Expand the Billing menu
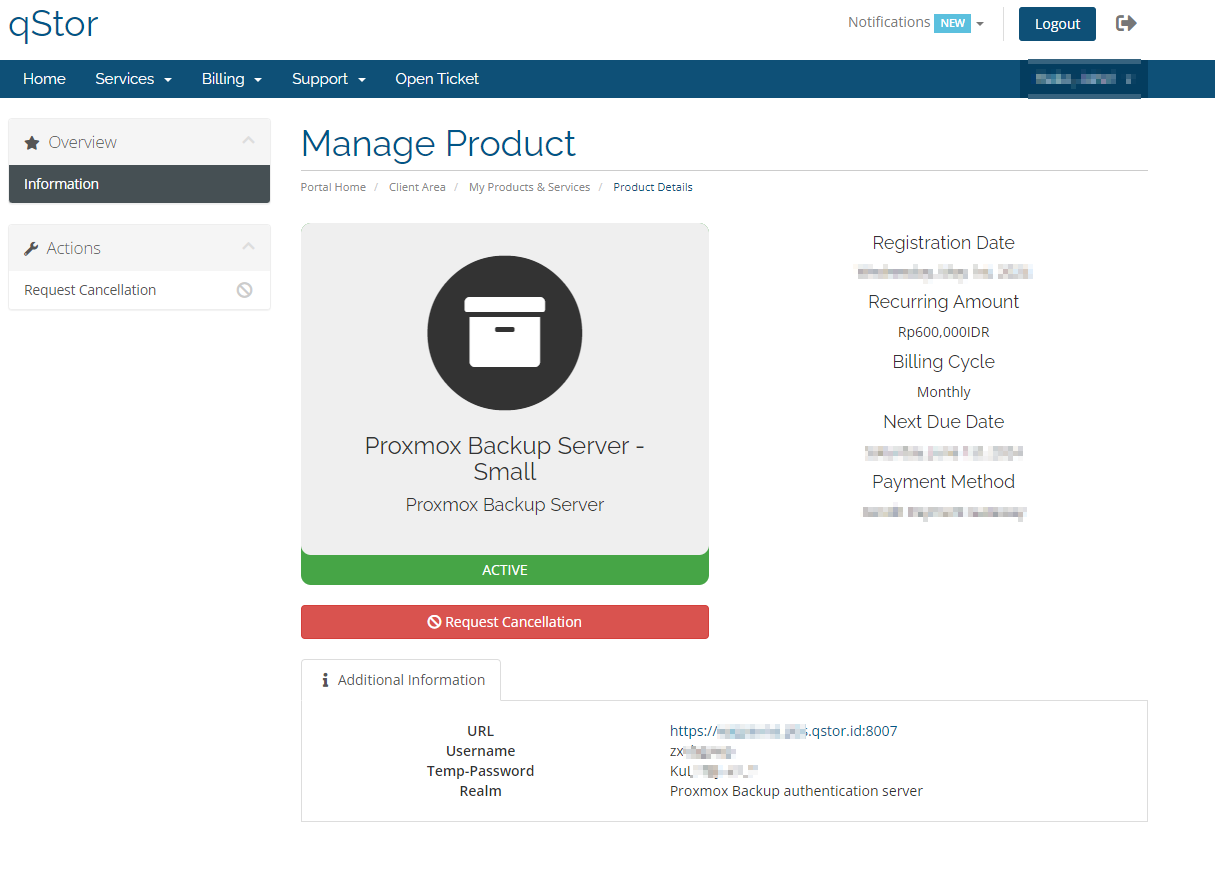 (232, 79)
